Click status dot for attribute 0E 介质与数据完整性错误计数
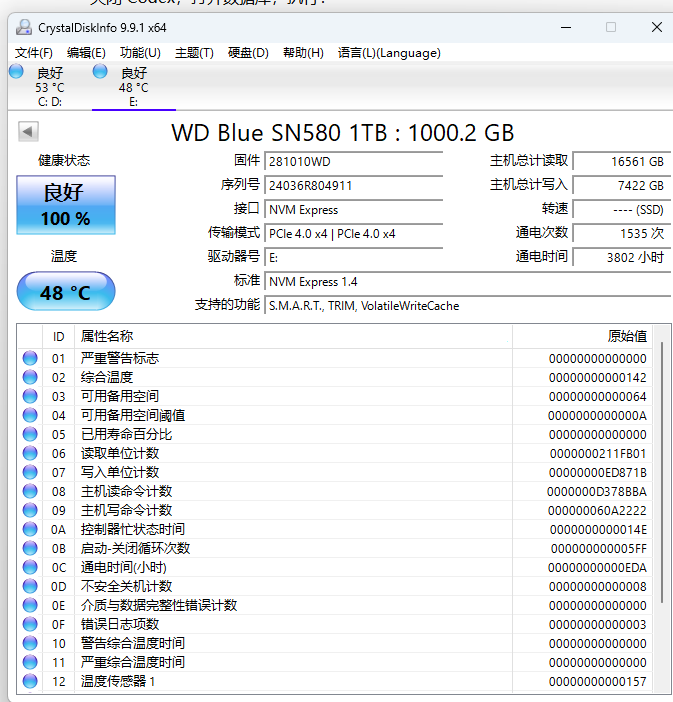Image resolution: width=673 pixels, height=702 pixels. click(30, 606)
